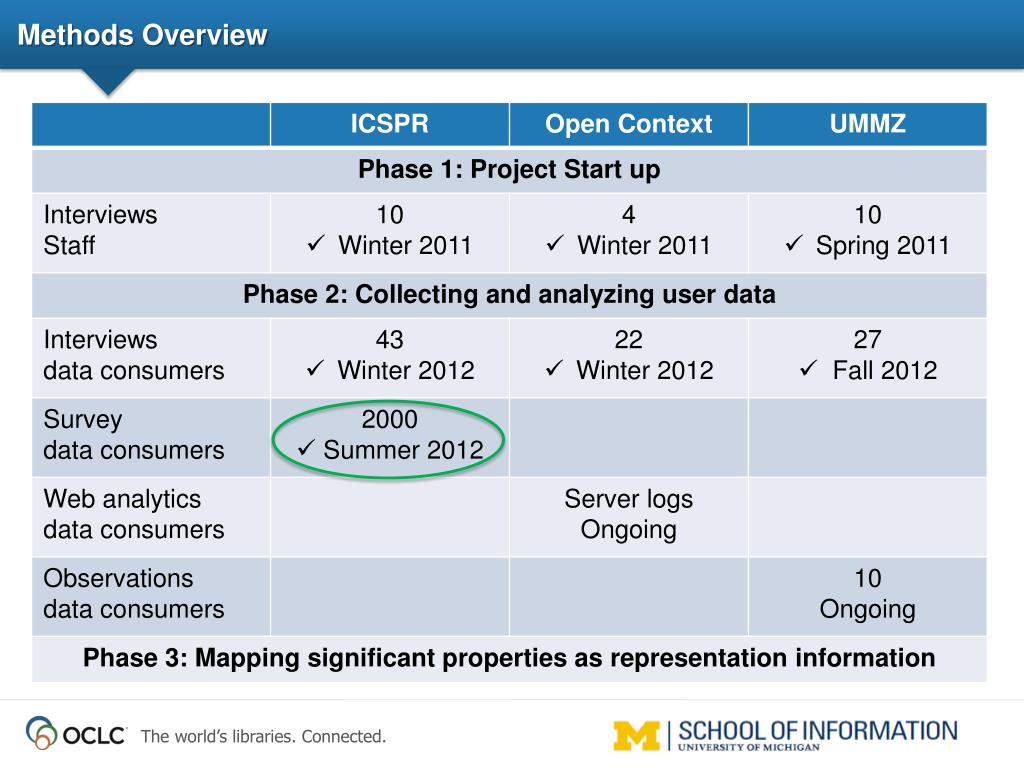Click the circled 2000 survey cell
Screen dimensions: 1024x768
(x=390, y=438)
